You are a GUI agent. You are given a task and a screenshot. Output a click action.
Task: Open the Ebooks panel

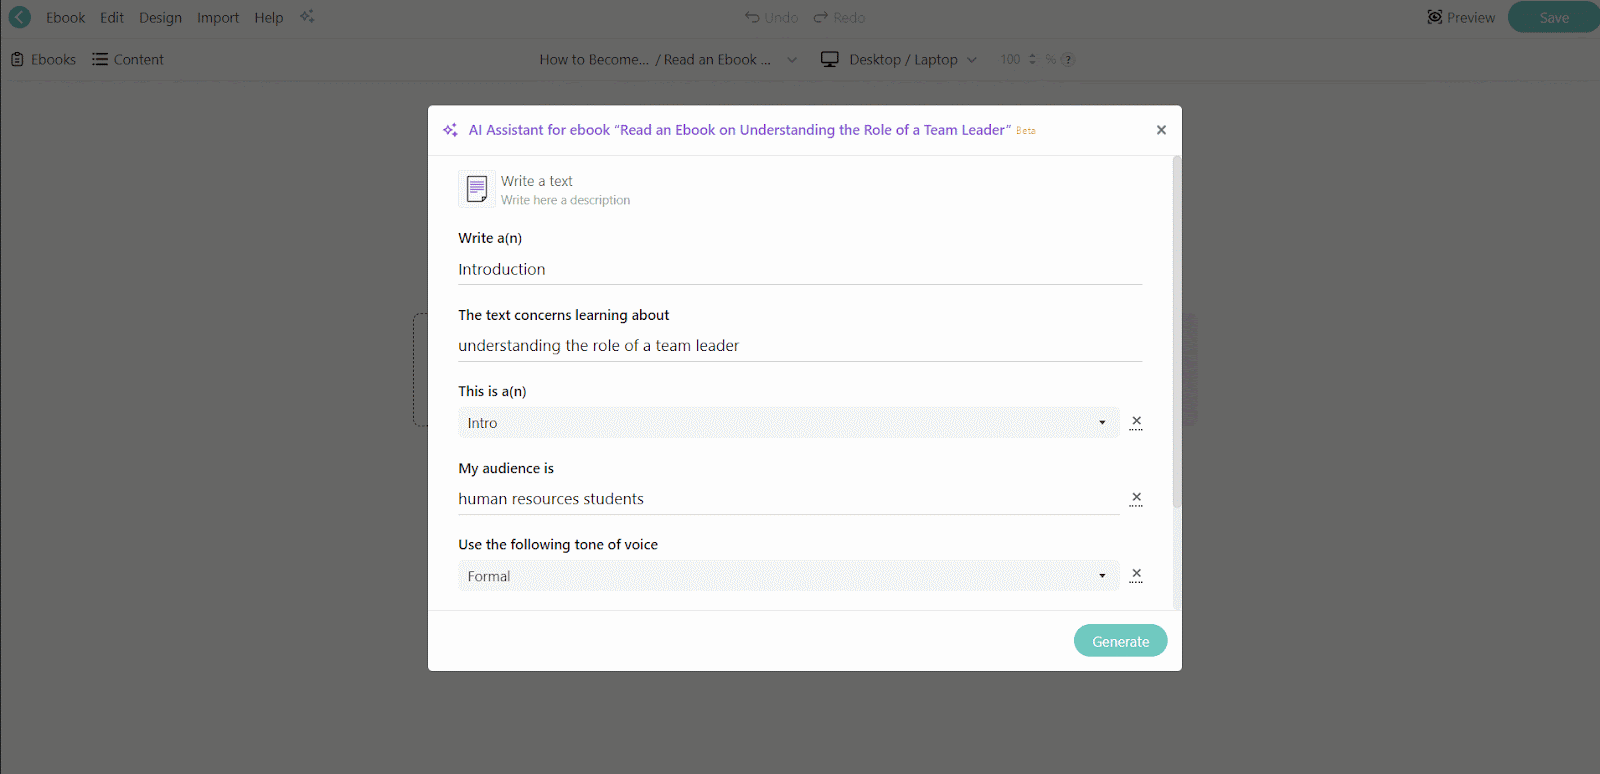tap(44, 60)
